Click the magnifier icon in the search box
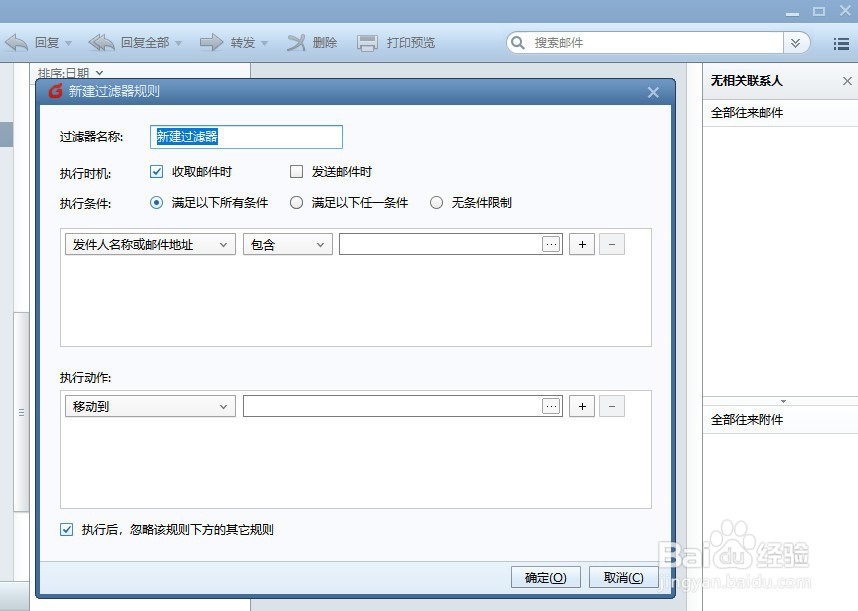The width and height of the screenshot is (858, 611). point(517,42)
